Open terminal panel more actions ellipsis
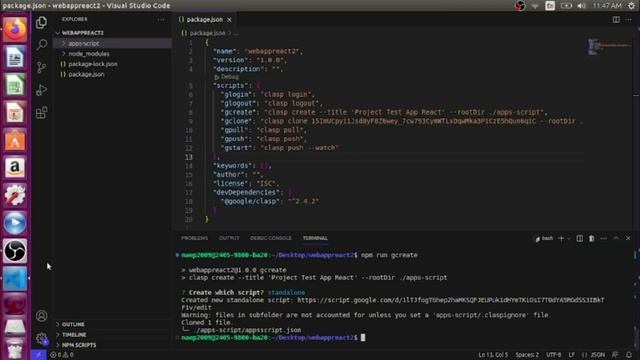The image size is (640, 360). (x=604, y=238)
